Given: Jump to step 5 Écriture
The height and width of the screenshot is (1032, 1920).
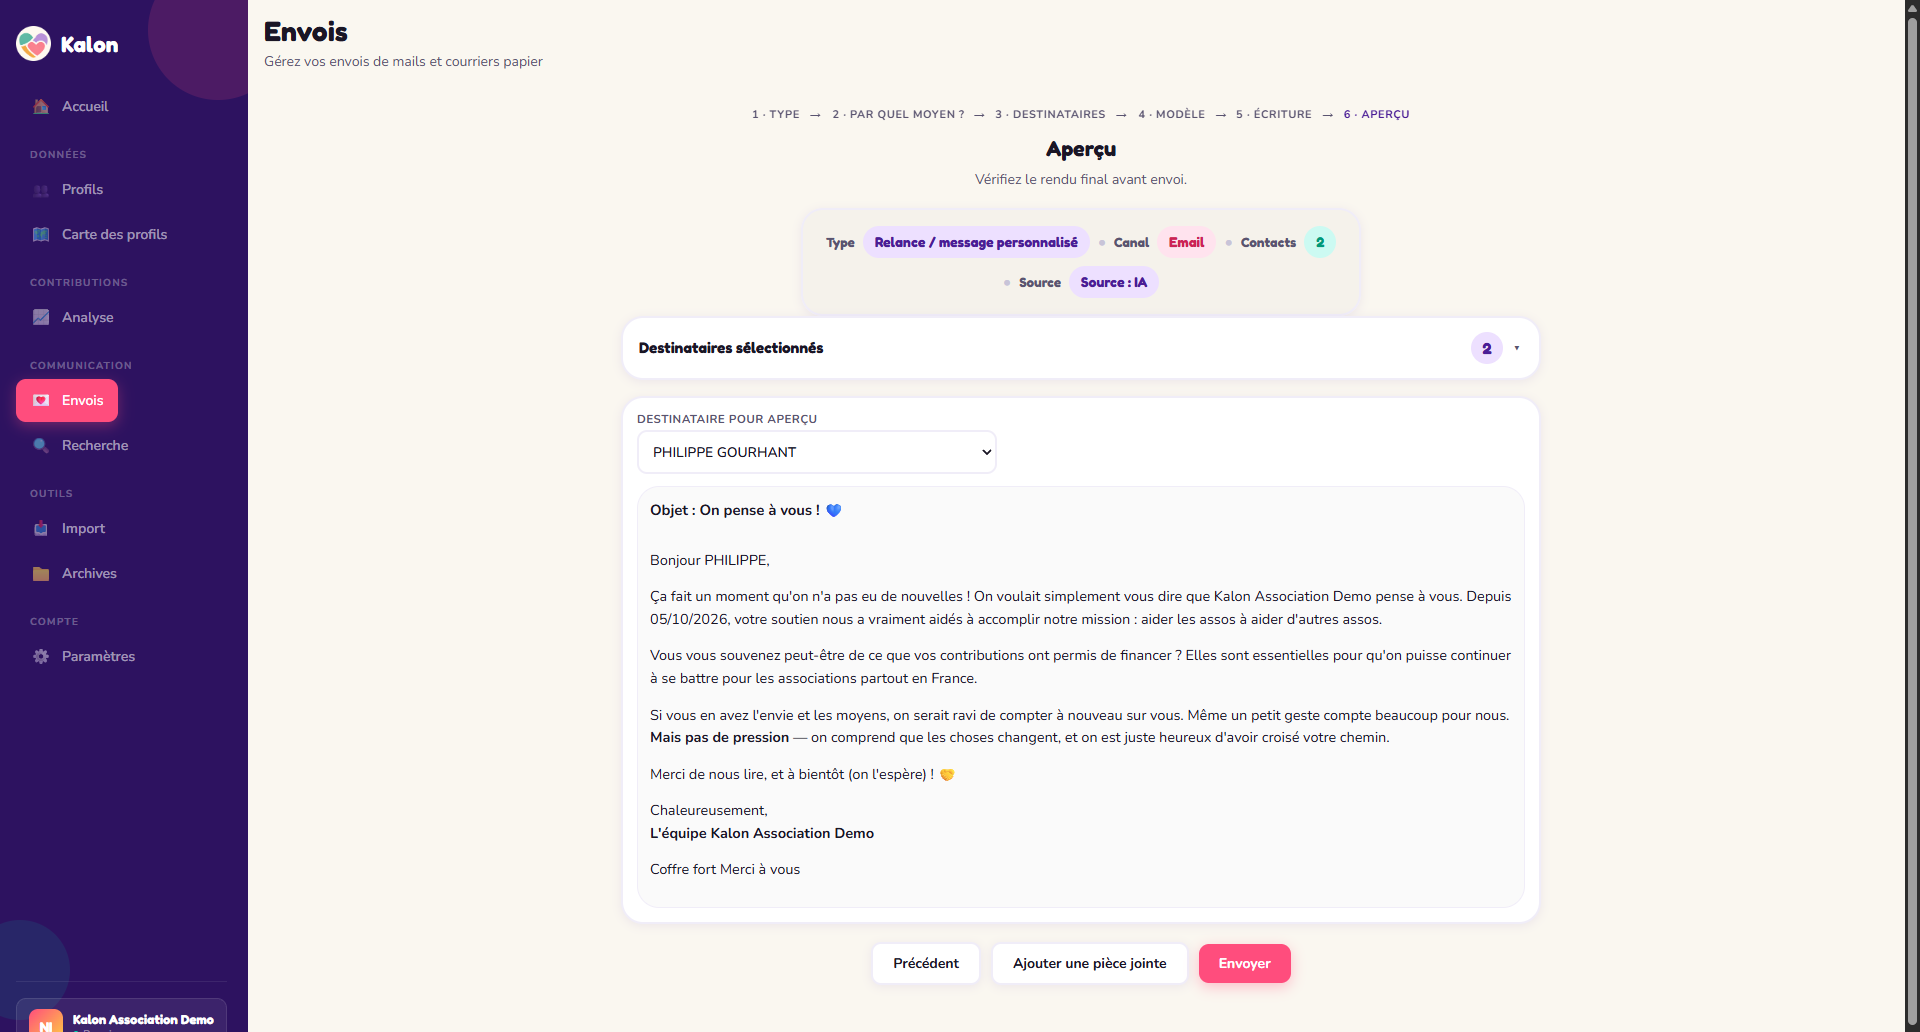Looking at the screenshot, I should pyautogui.click(x=1274, y=114).
